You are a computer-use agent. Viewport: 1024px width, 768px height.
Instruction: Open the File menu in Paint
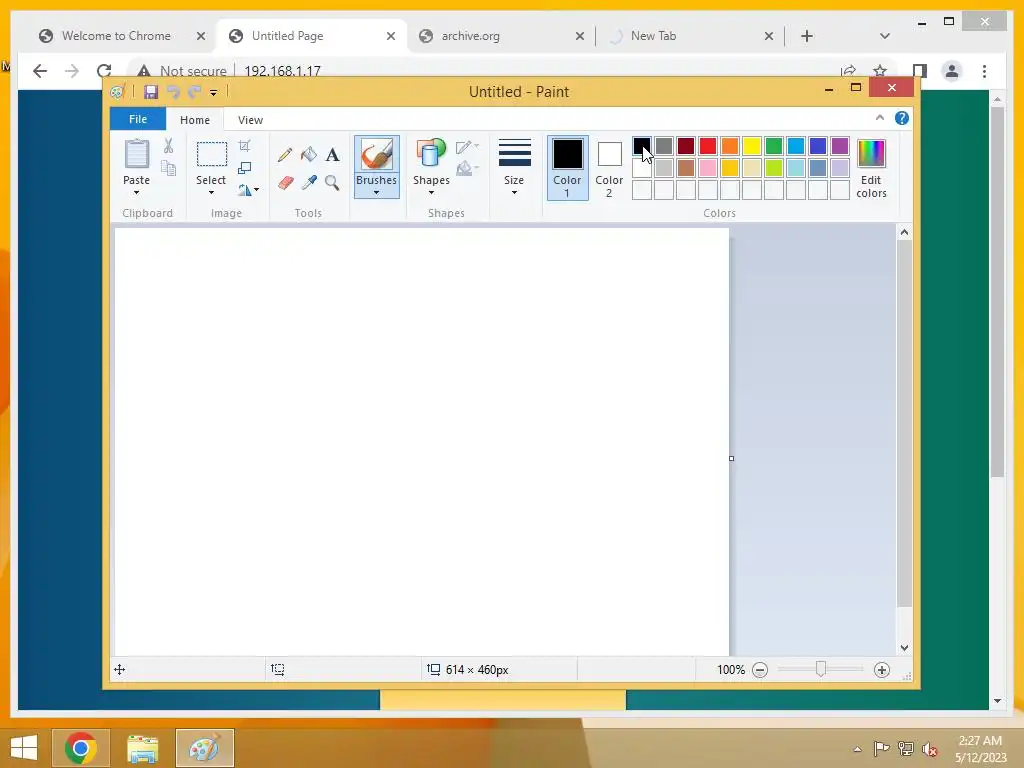pyautogui.click(x=138, y=119)
